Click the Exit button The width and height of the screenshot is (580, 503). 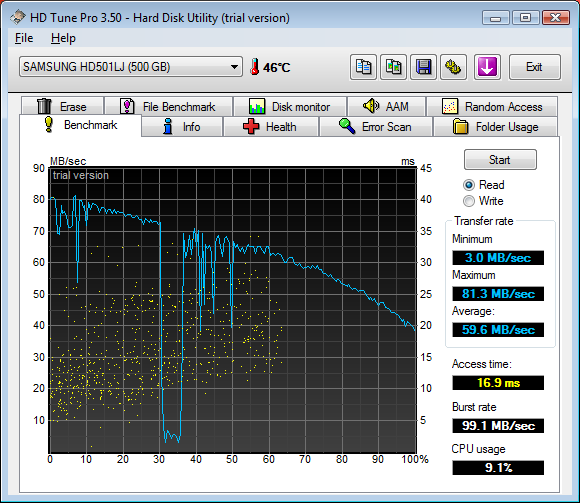coord(535,67)
